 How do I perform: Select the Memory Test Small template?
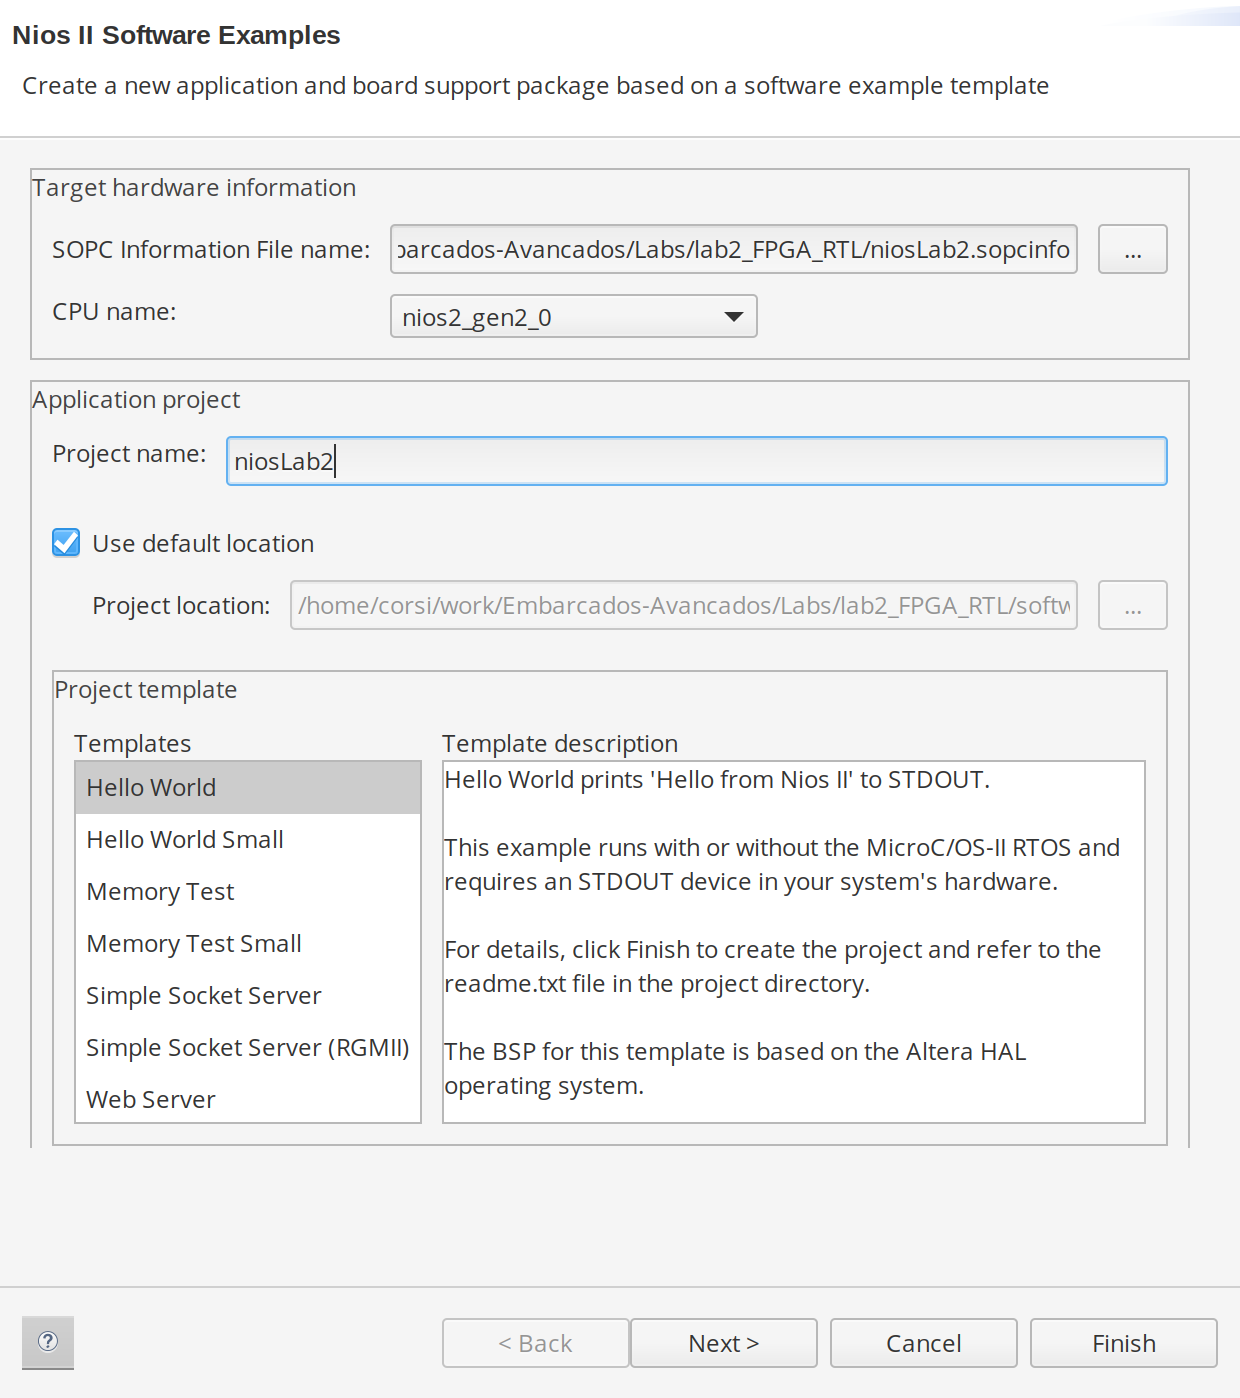pyautogui.click(x=248, y=944)
